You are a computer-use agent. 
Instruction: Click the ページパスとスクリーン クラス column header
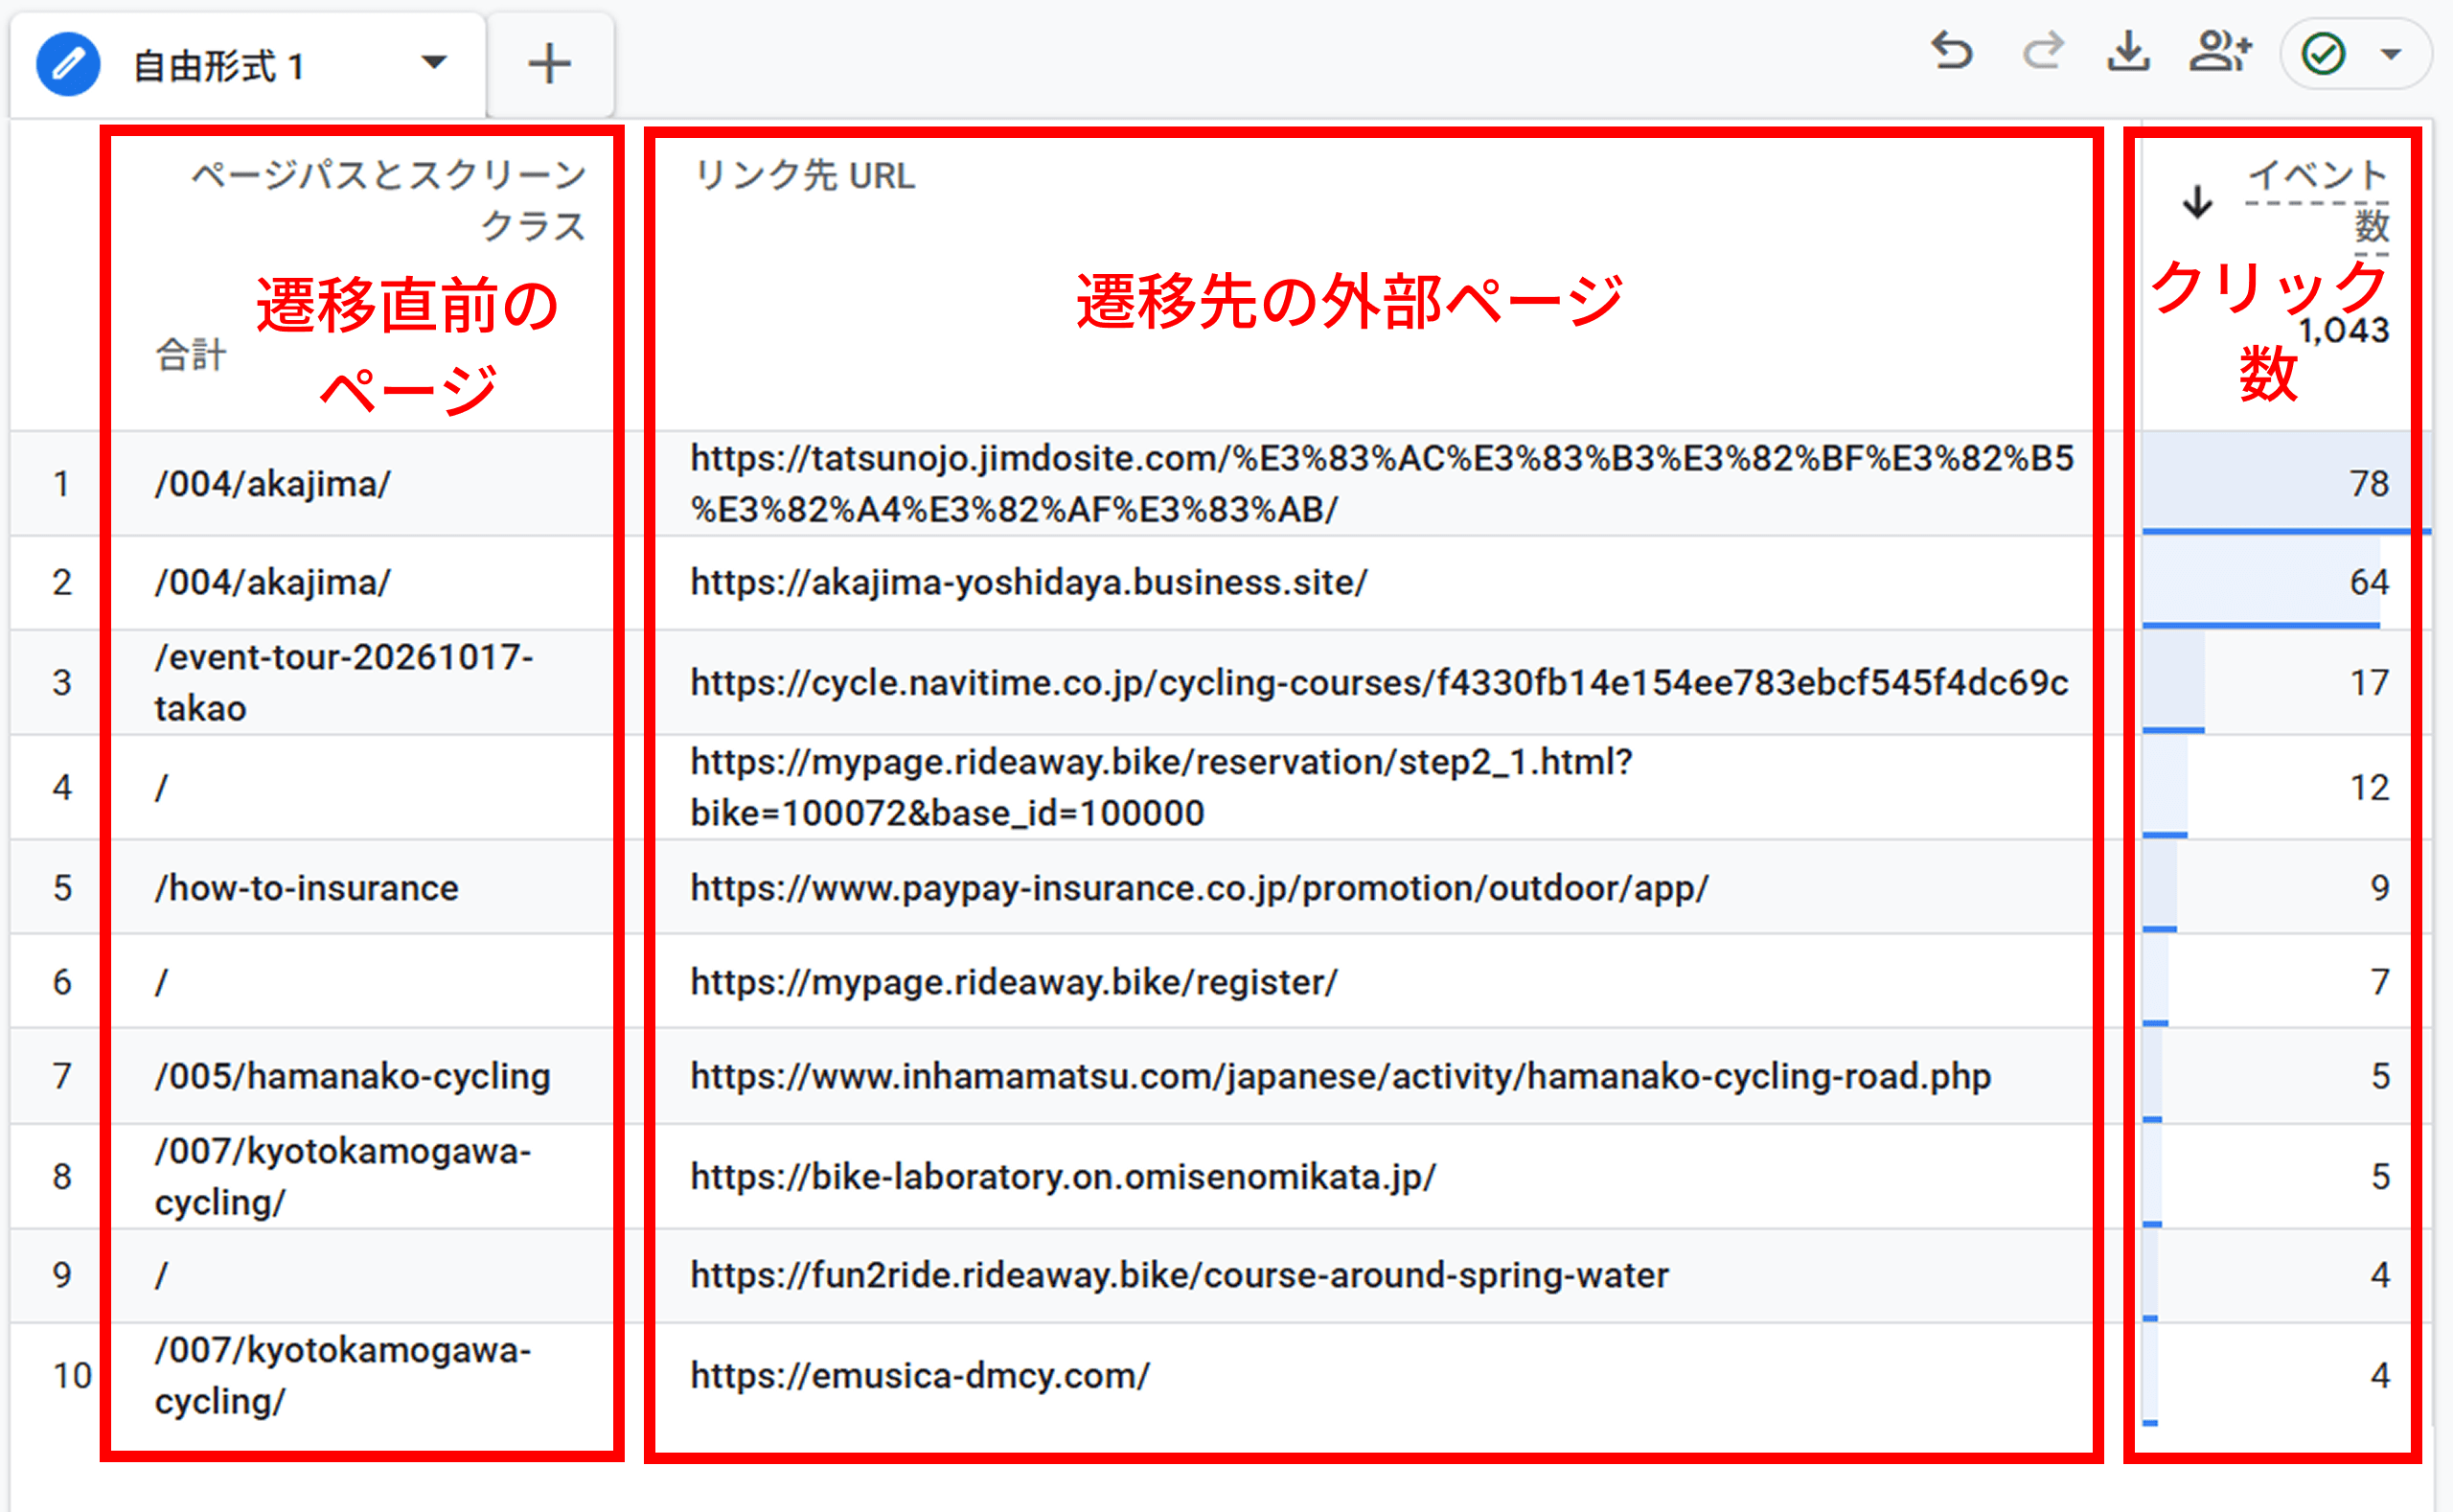pyautogui.click(x=388, y=200)
